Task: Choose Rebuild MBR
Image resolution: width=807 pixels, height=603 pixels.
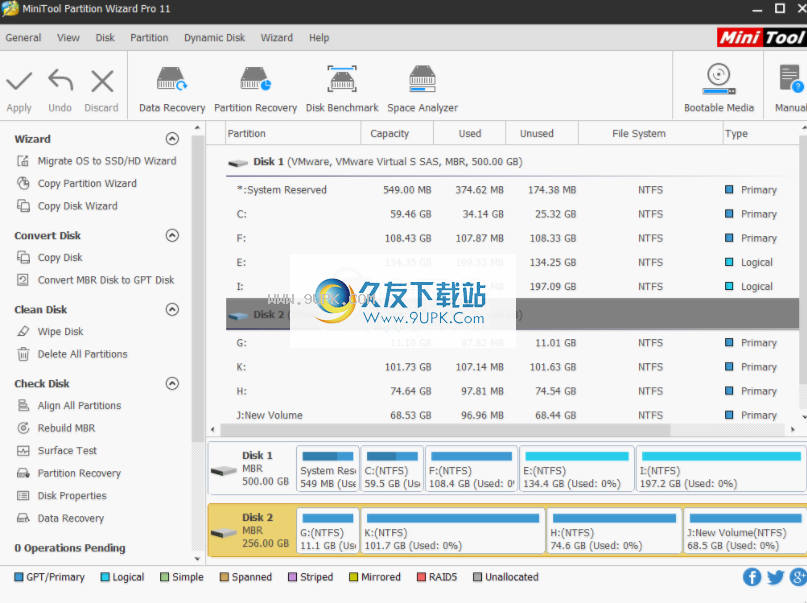Action: pyautogui.click(x=66, y=428)
